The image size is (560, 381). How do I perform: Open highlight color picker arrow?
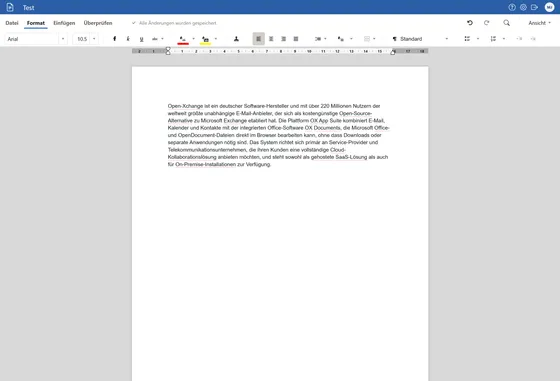(x=216, y=39)
